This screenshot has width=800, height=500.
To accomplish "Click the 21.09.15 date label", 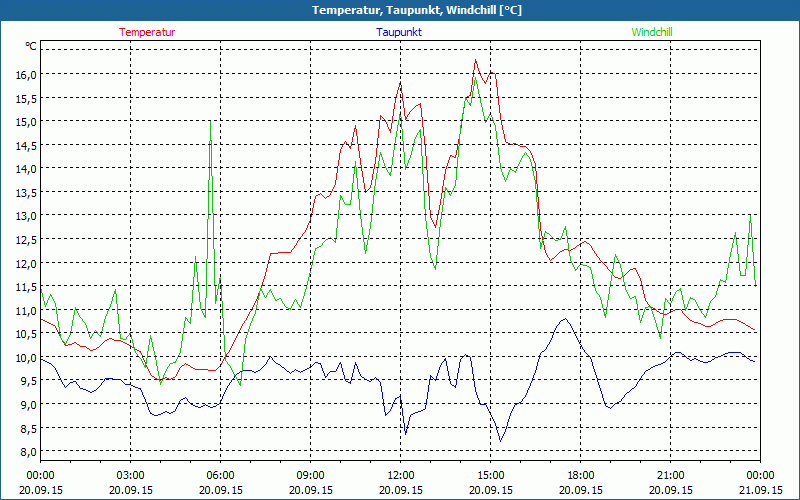I will coord(760,490).
